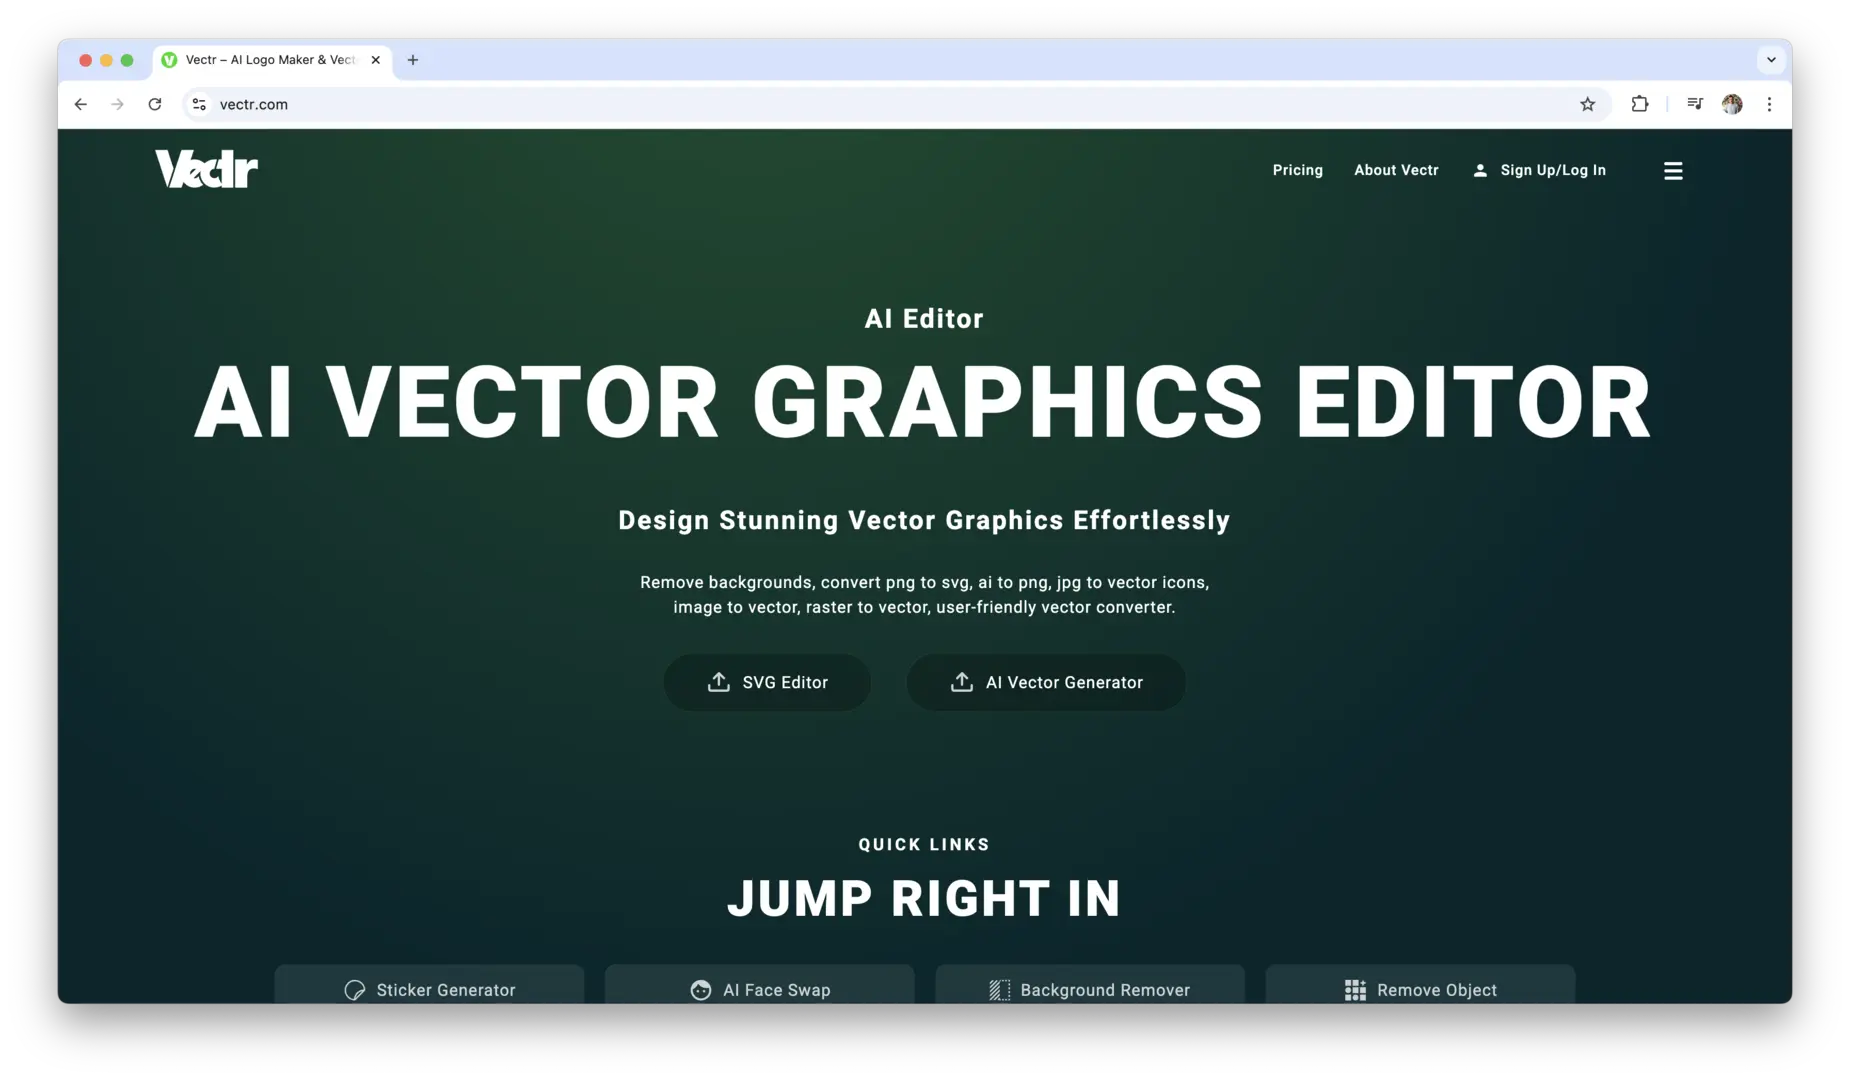This screenshot has height=1080, width=1850.
Task: Click the 'JUMP RIGHT IN' heading
Action: coord(924,899)
